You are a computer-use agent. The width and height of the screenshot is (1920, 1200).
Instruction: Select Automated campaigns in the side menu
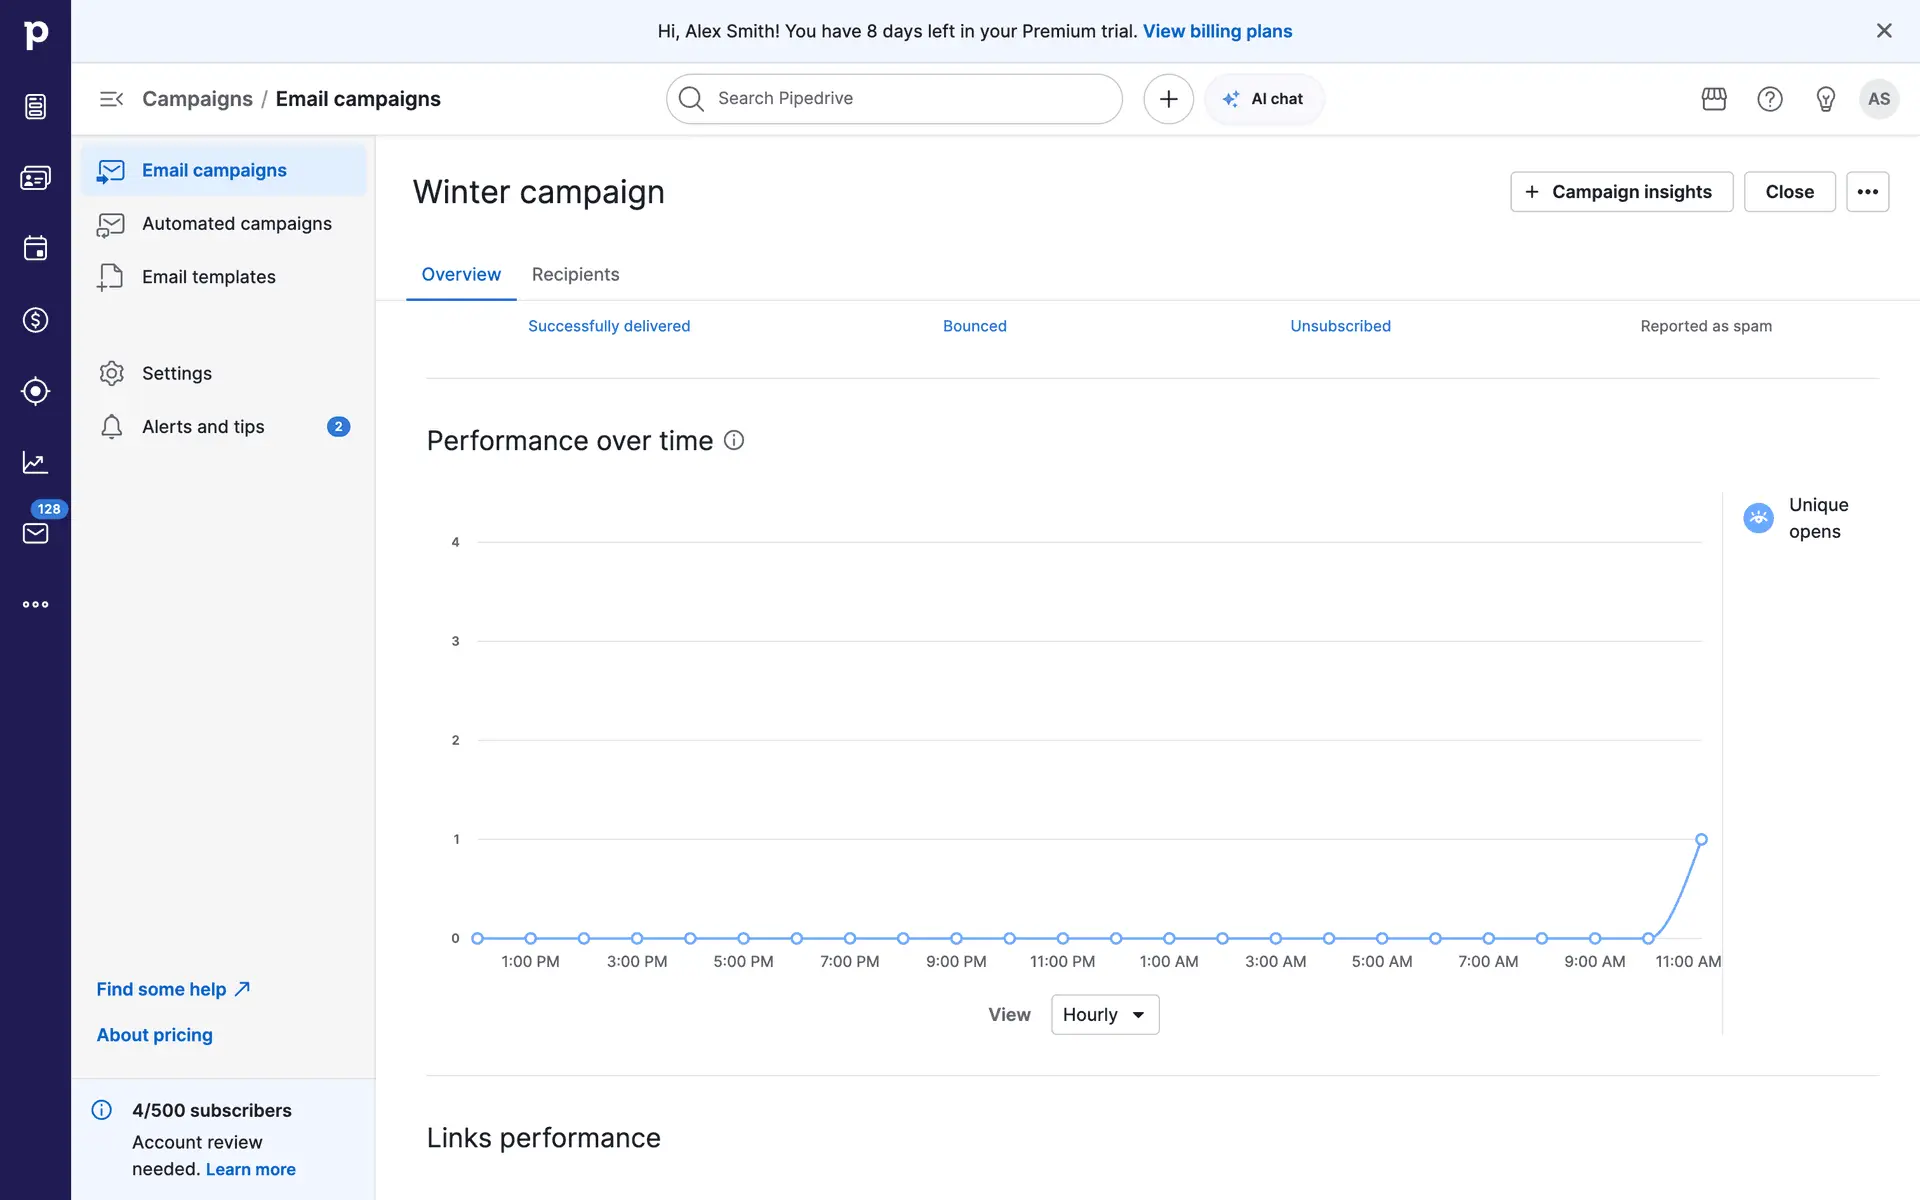(236, 224)
